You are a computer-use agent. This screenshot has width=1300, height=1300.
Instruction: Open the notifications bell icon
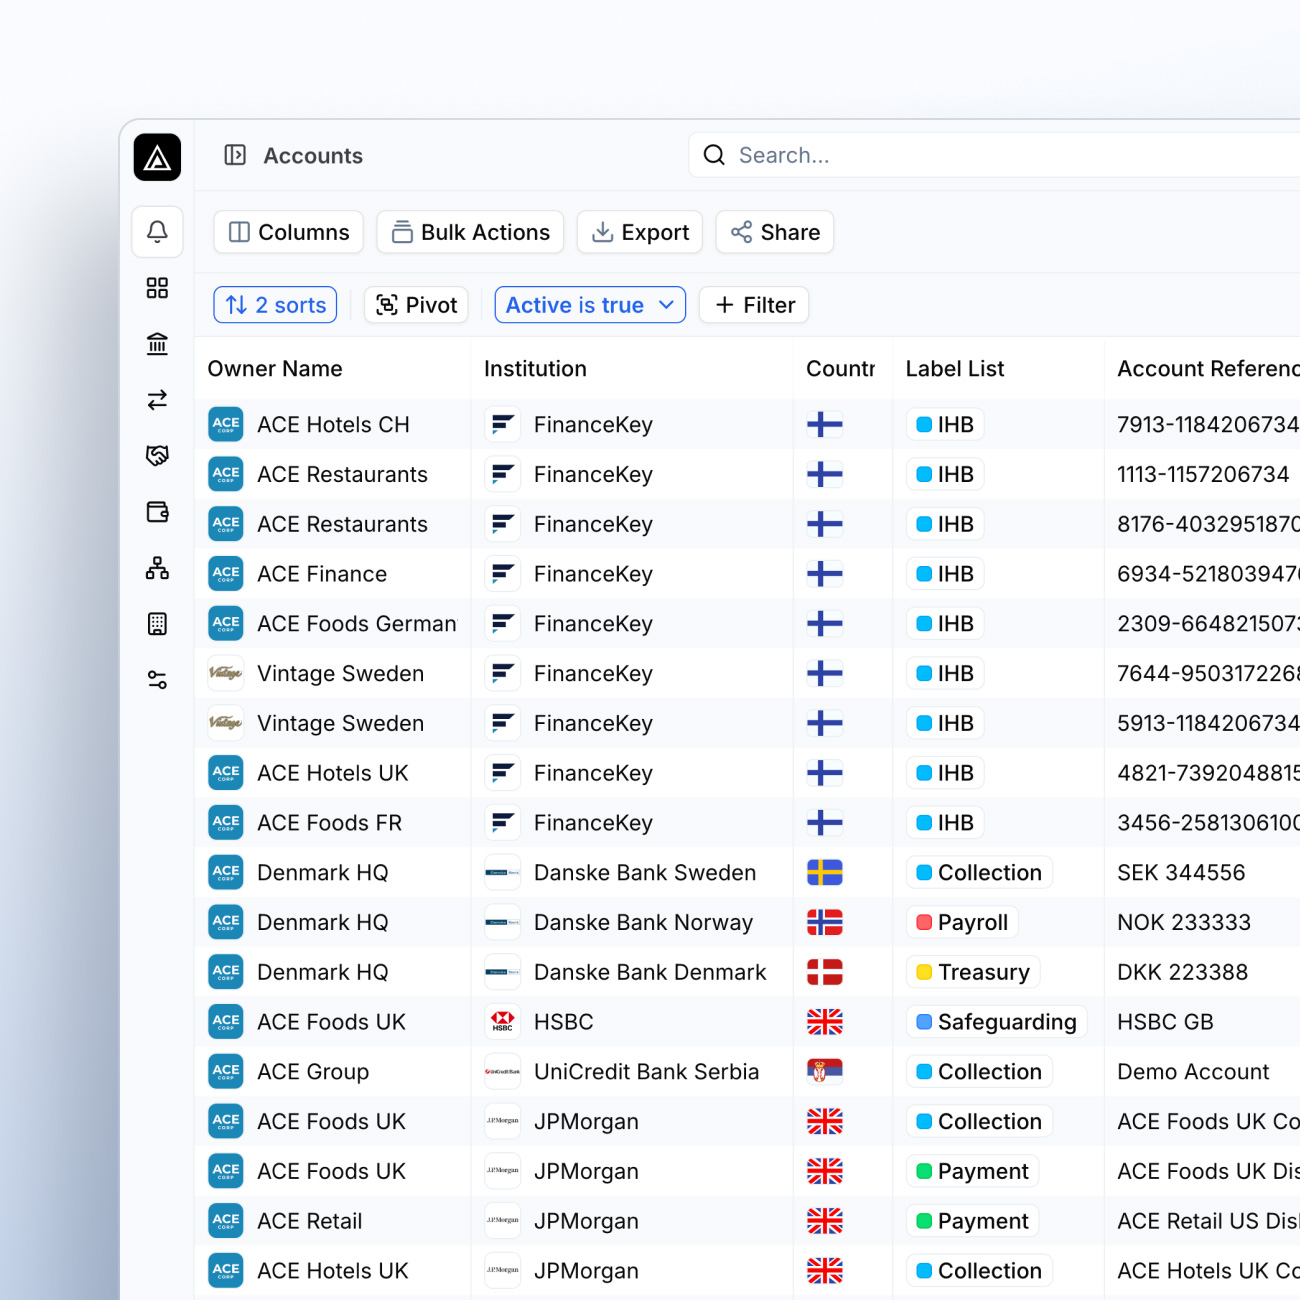tap(157, 232)
